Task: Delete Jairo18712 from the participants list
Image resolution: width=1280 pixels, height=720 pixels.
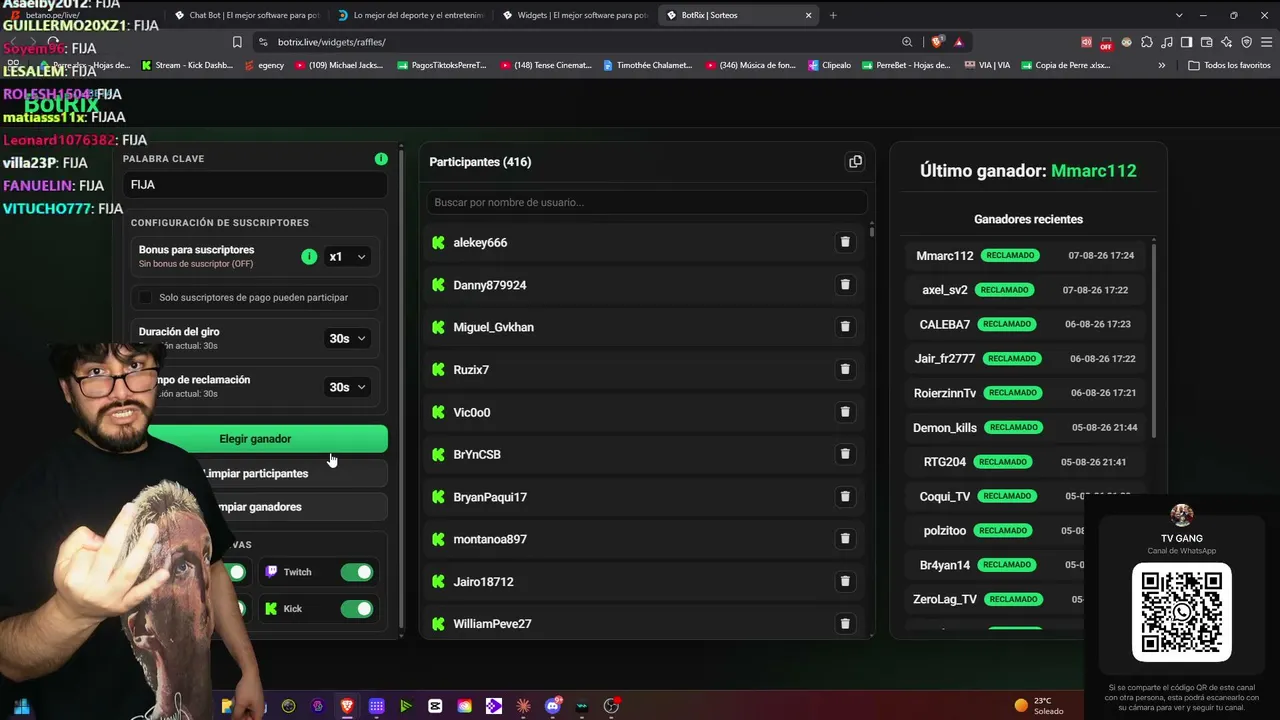Action: click(845, 581)
